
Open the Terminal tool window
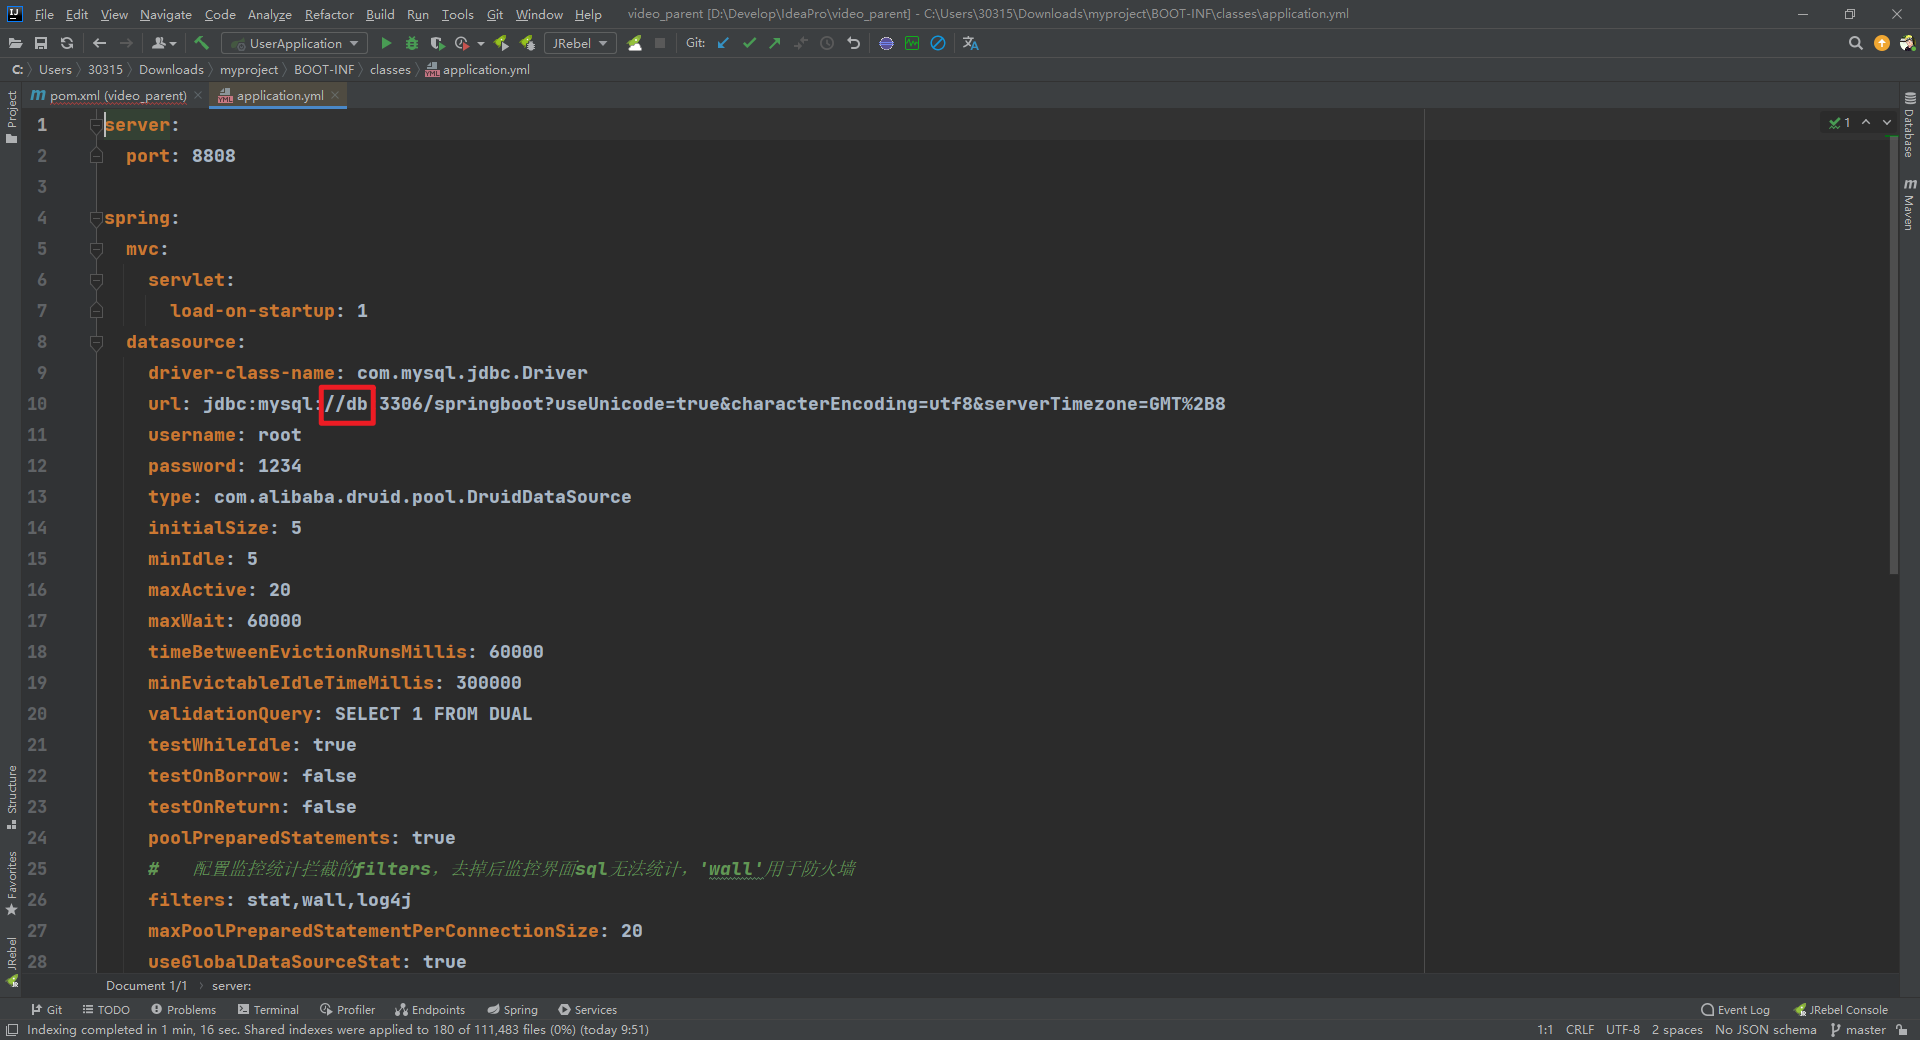point(268,1010)
